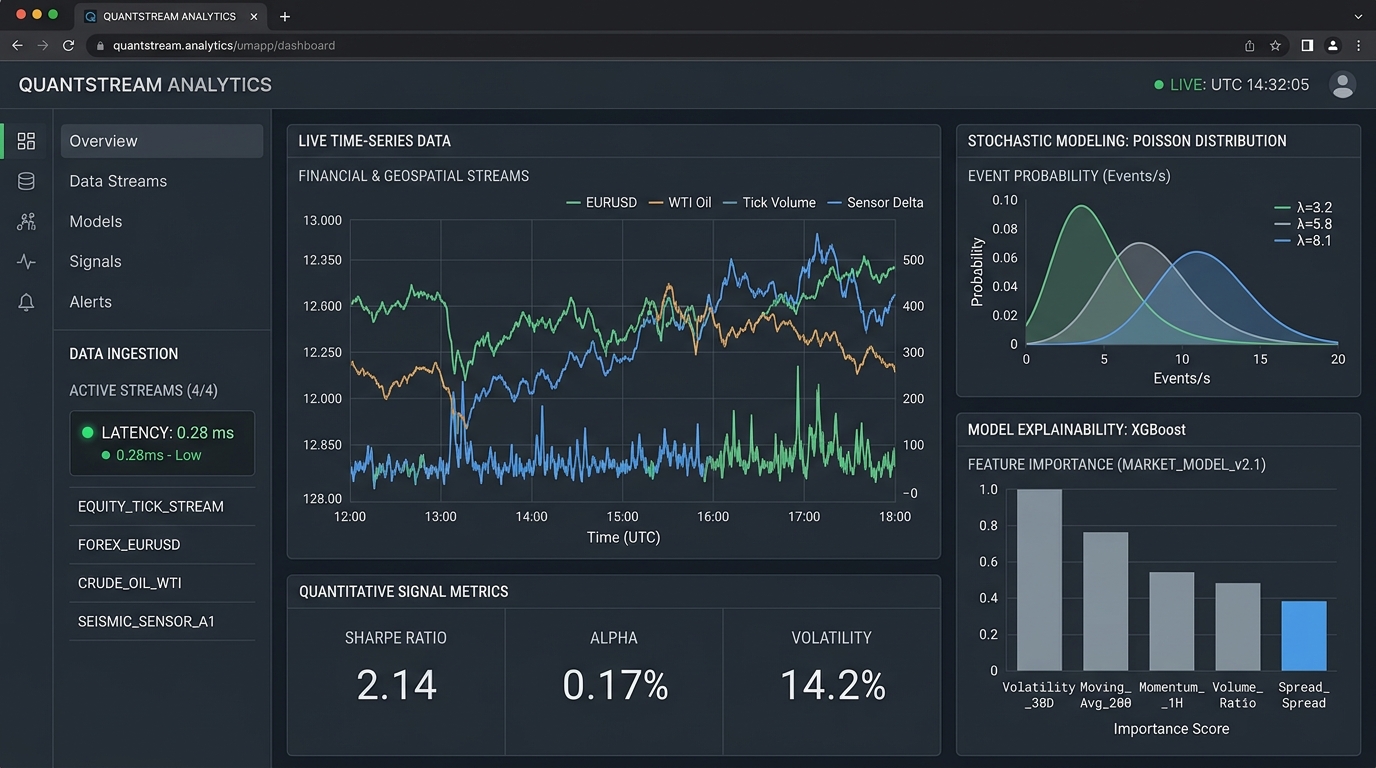Viewport: 1376px width, 768px height.
Task: Click the QUANTSTREAM ANALYTICS logo title
Action: point(145,85)
